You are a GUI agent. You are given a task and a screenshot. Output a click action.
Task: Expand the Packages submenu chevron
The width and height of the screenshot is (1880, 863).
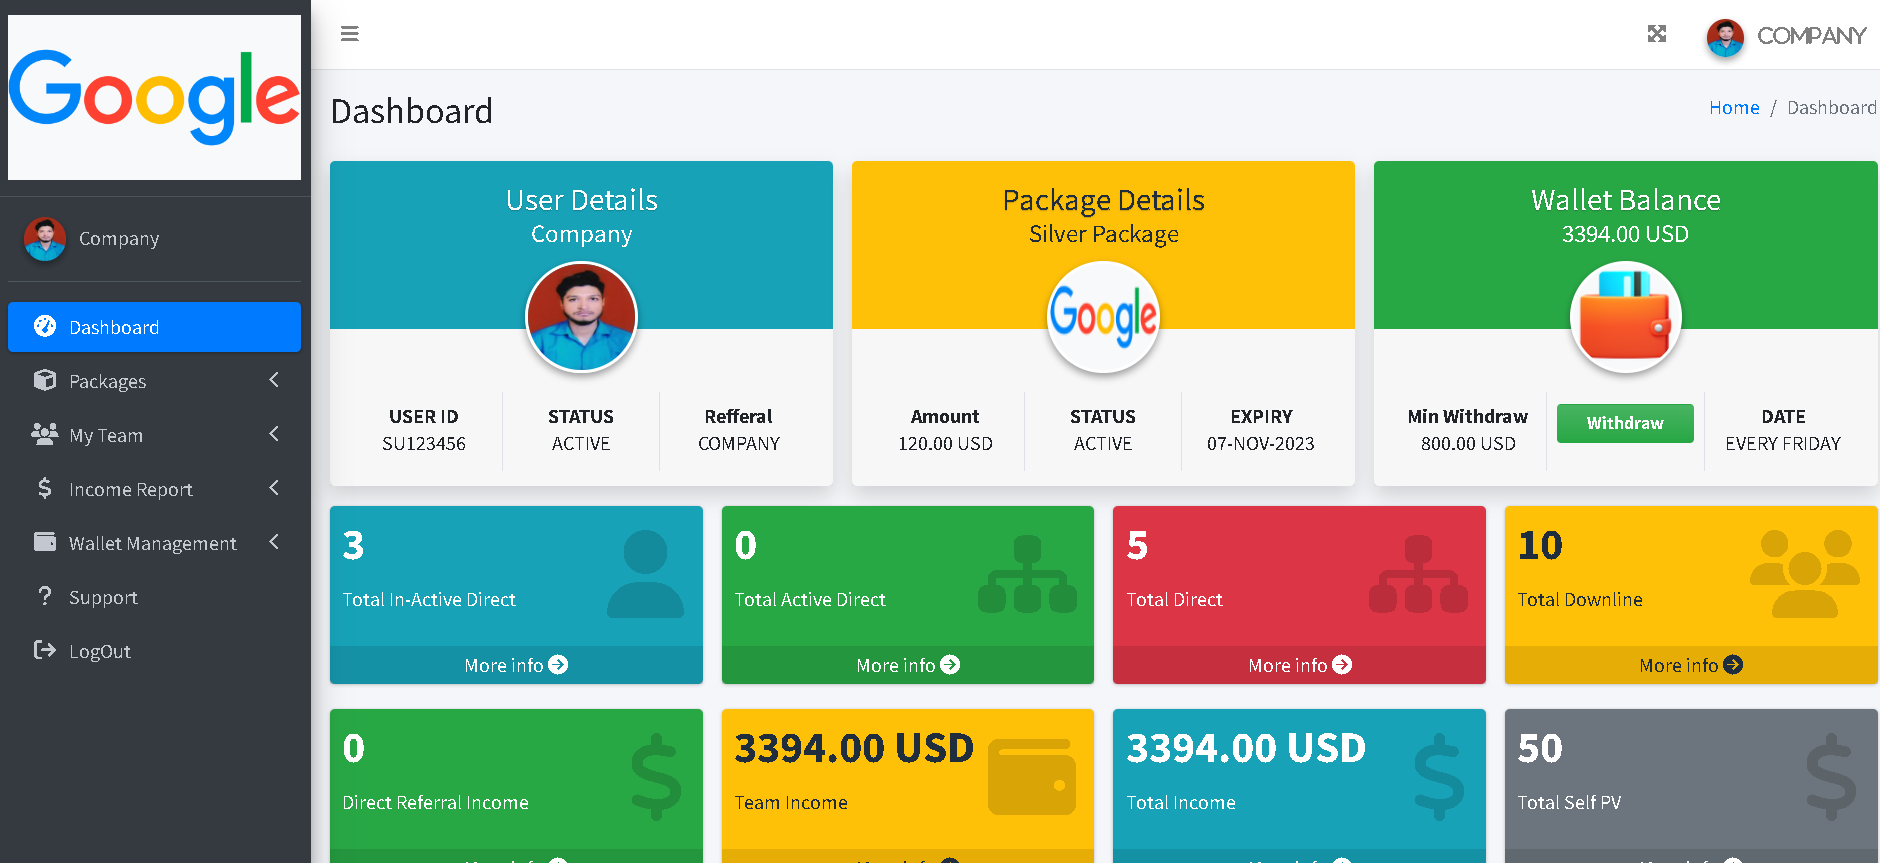(x=274, y=380)
